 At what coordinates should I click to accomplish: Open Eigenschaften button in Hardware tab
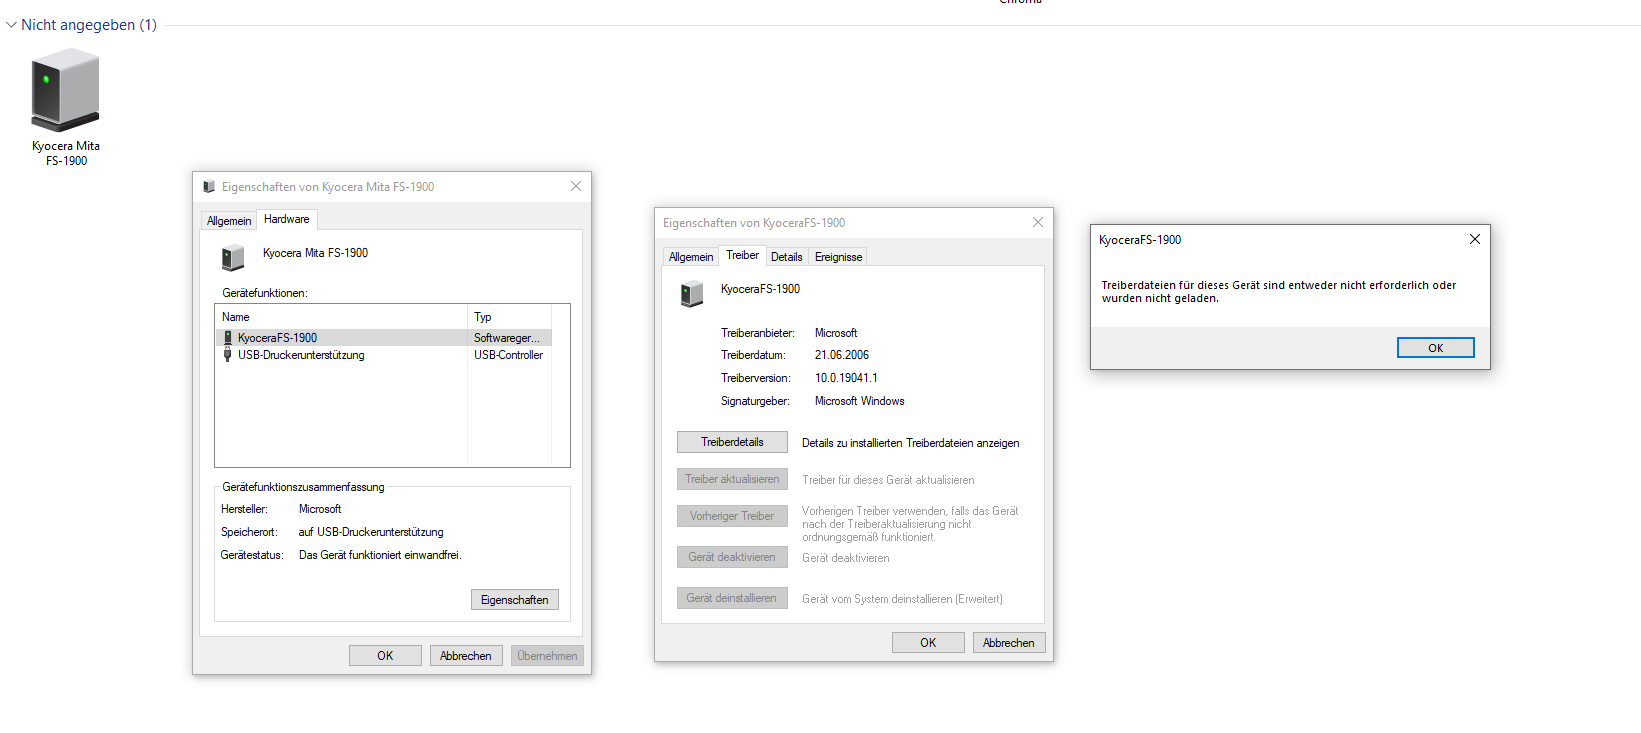coord(515,600)
